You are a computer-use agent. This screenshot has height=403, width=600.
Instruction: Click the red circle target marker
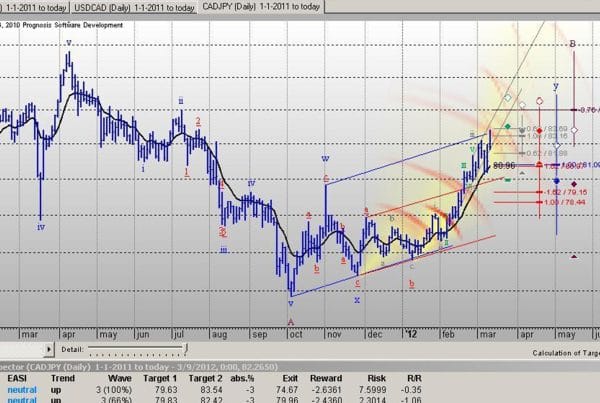pyautogui.click(x=539, y=101)
